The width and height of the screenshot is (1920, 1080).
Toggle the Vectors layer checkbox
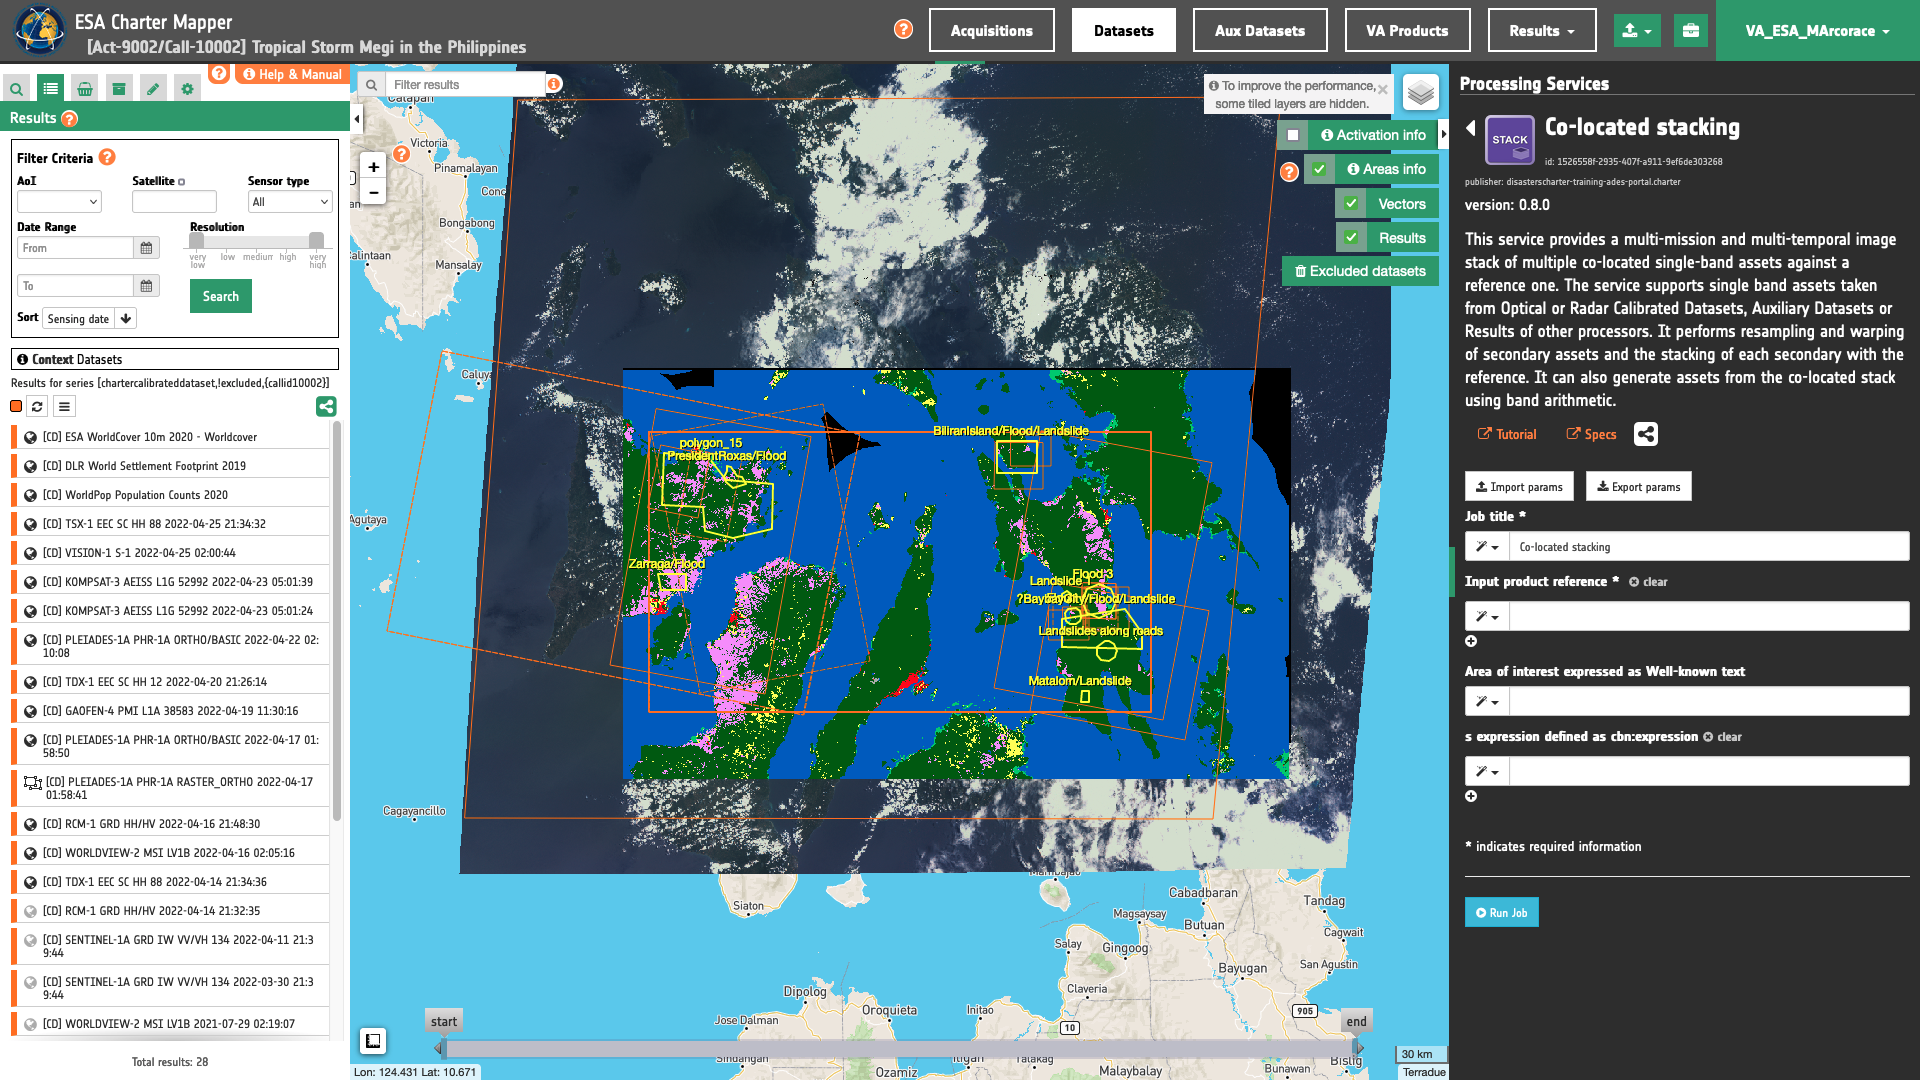point(1351,204)
